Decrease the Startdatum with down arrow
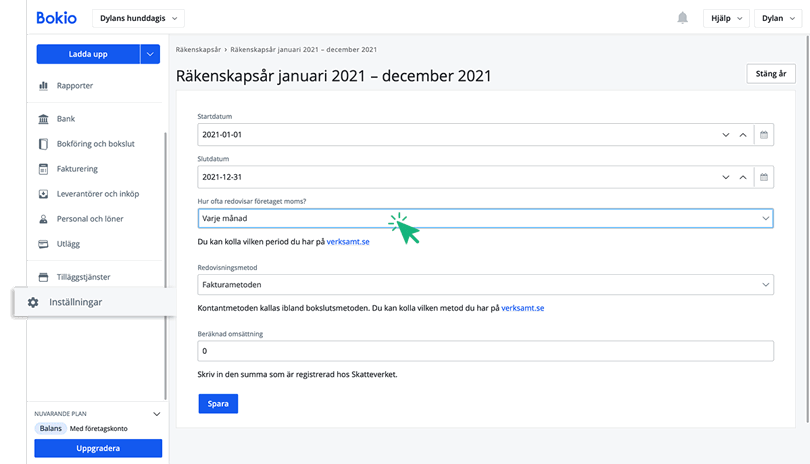Viewport: 810px width, 464px height. [x=726, y=135]
